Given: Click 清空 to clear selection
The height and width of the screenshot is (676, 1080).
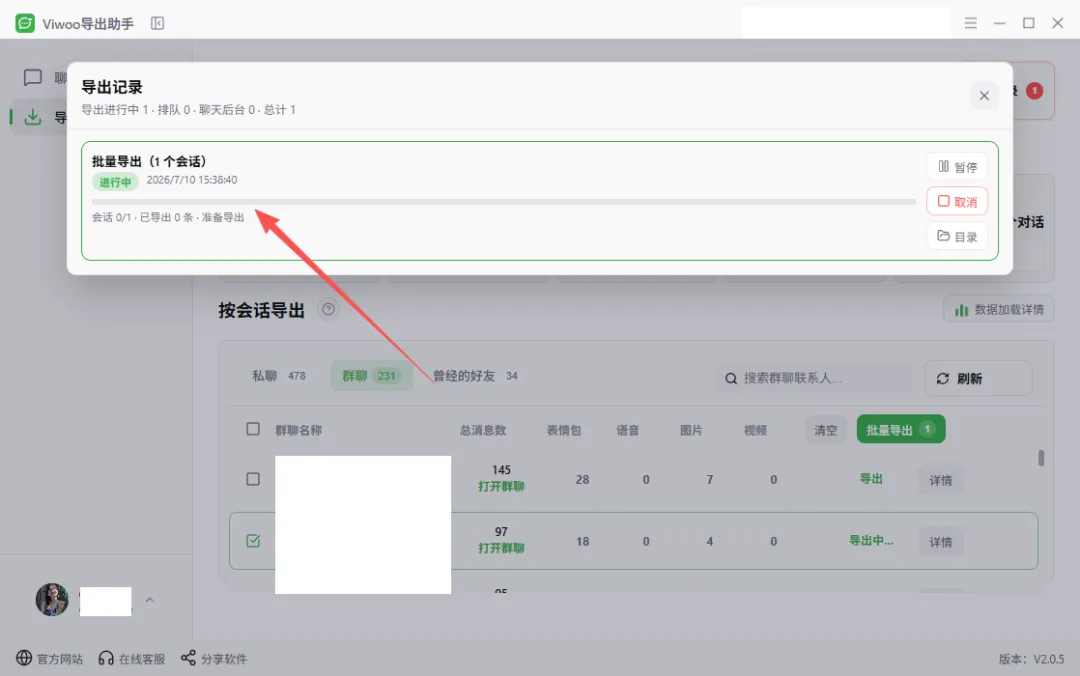Looking at the screenshot, I should click(x=825, y=430).
